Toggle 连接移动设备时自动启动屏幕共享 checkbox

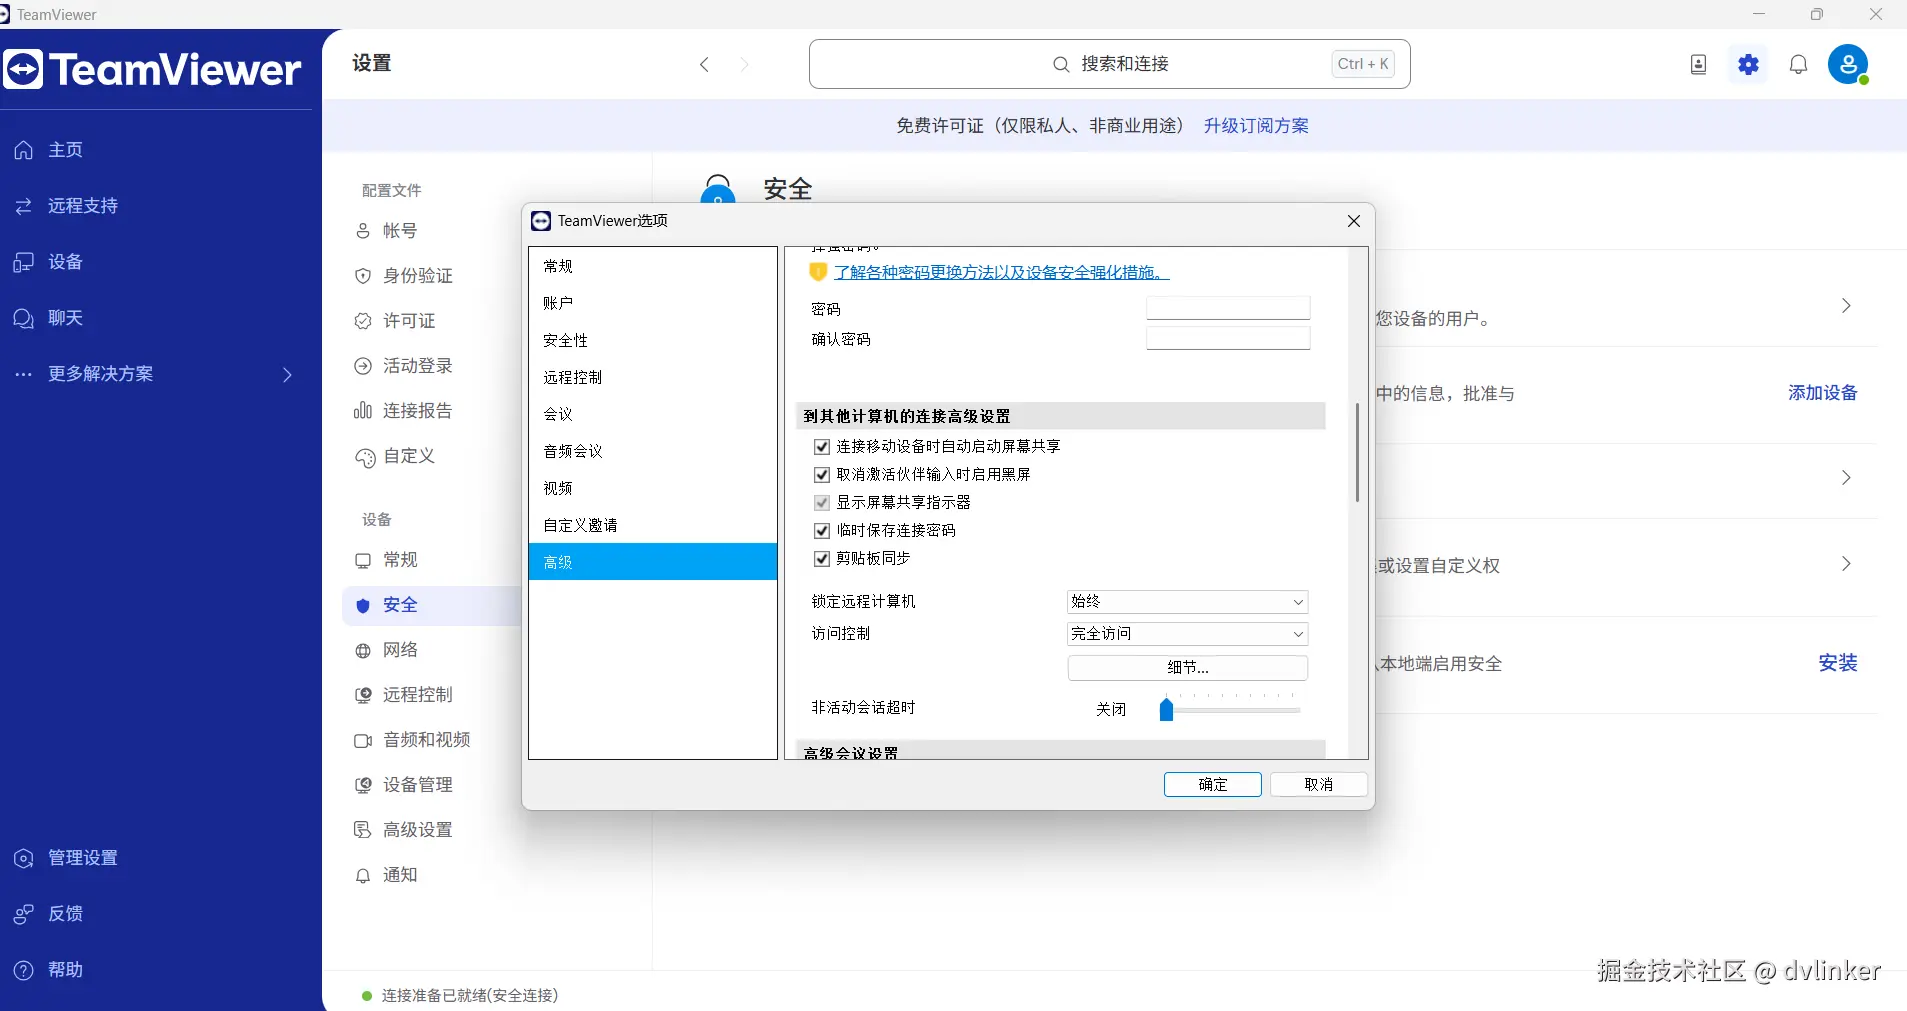[822, 447]
